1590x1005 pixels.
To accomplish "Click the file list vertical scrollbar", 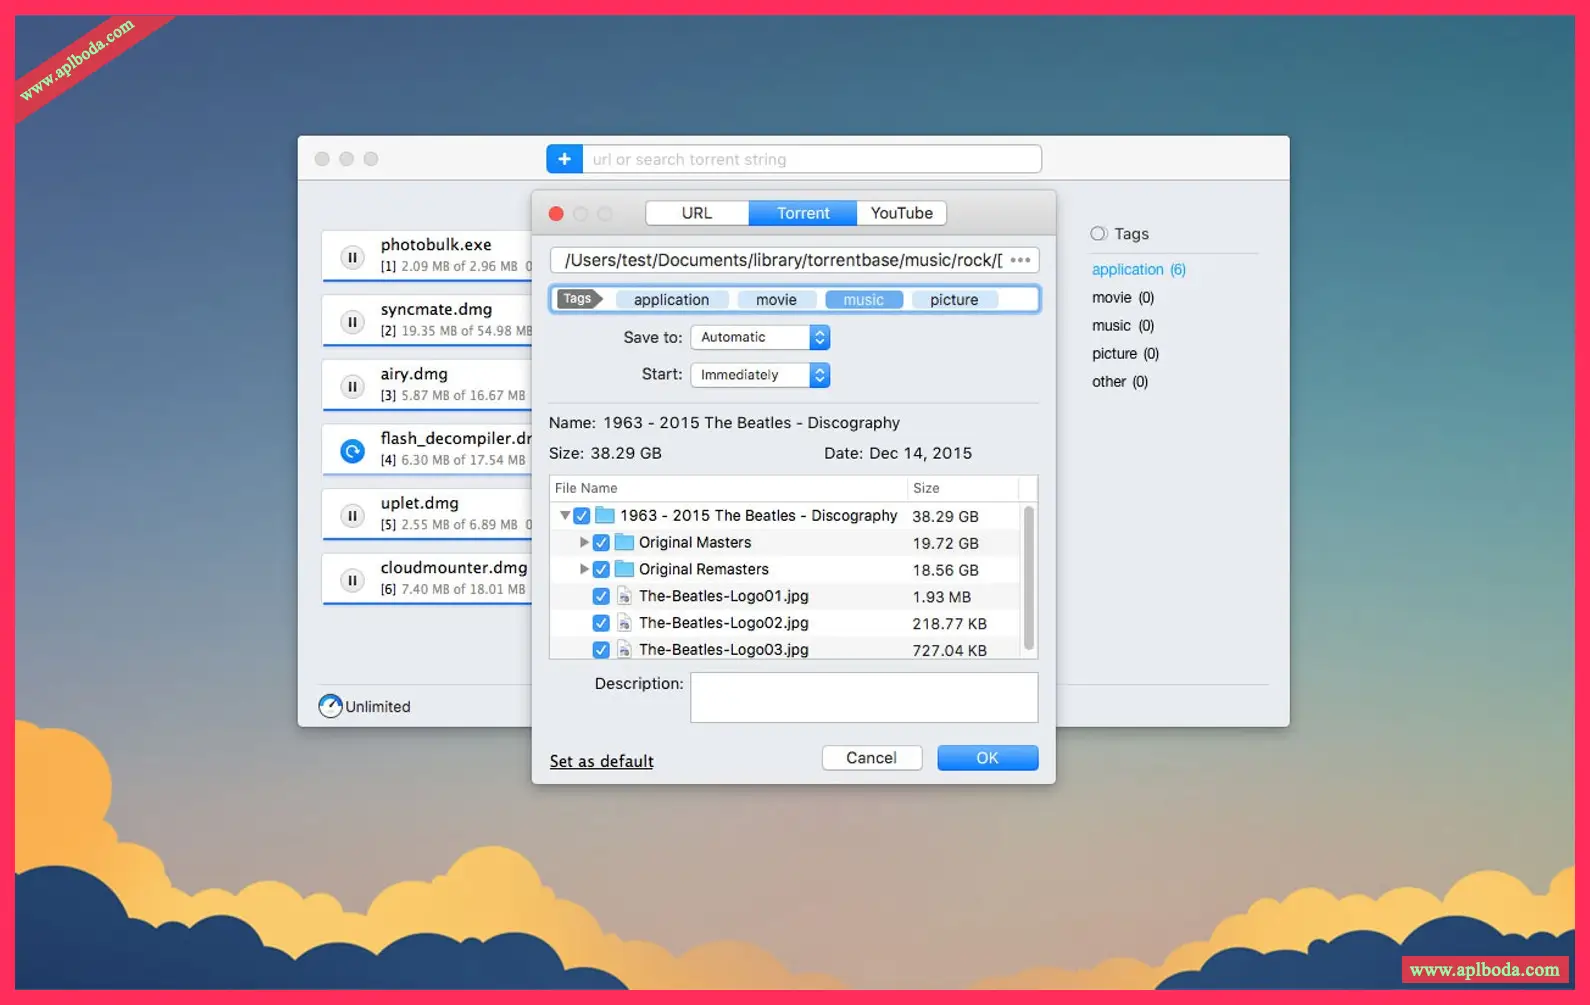I will (1028, 578).
